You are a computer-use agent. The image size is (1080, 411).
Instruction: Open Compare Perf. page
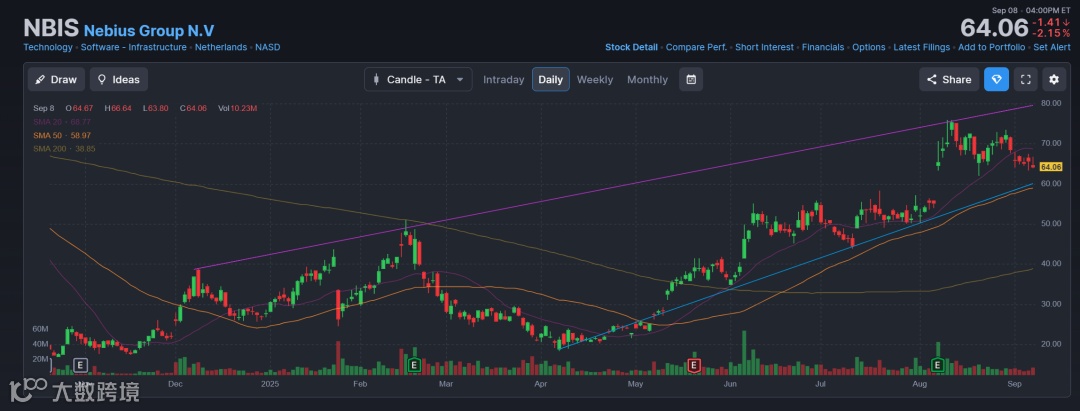tap(696, 48)
